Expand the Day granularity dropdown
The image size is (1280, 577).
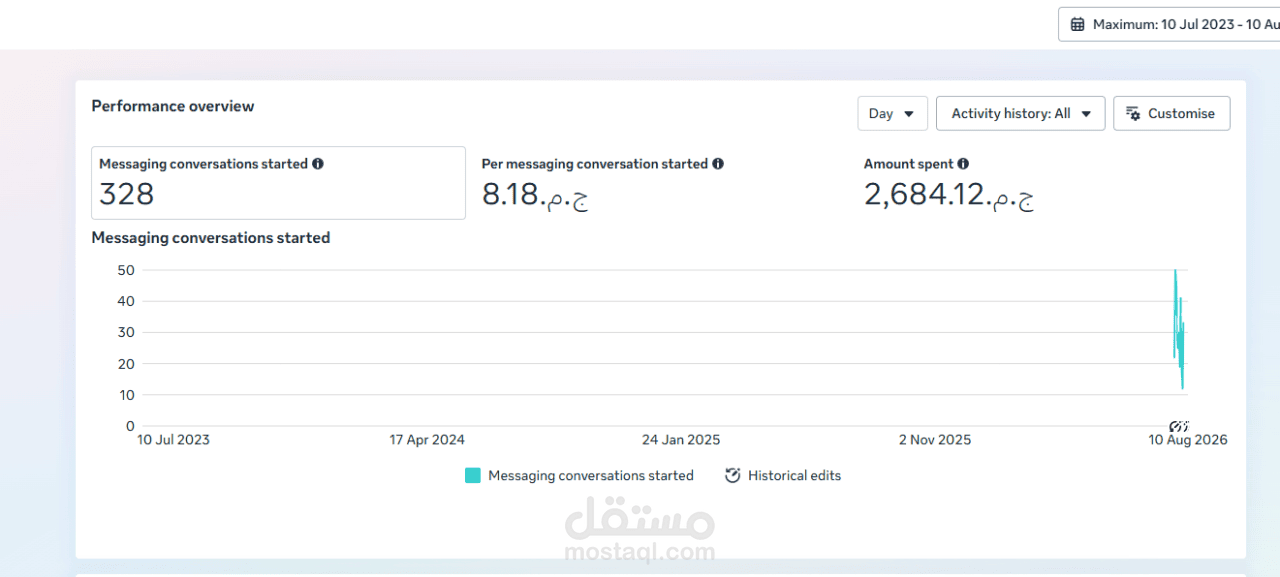pyautogui.click(x=892, y=113)
